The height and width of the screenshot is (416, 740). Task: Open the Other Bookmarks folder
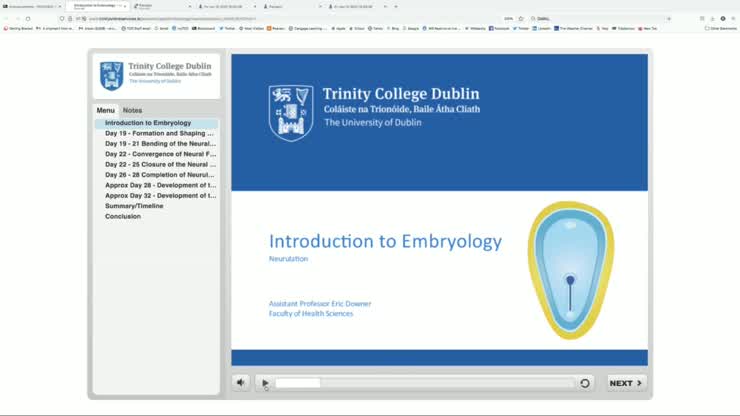pos(721,28)
